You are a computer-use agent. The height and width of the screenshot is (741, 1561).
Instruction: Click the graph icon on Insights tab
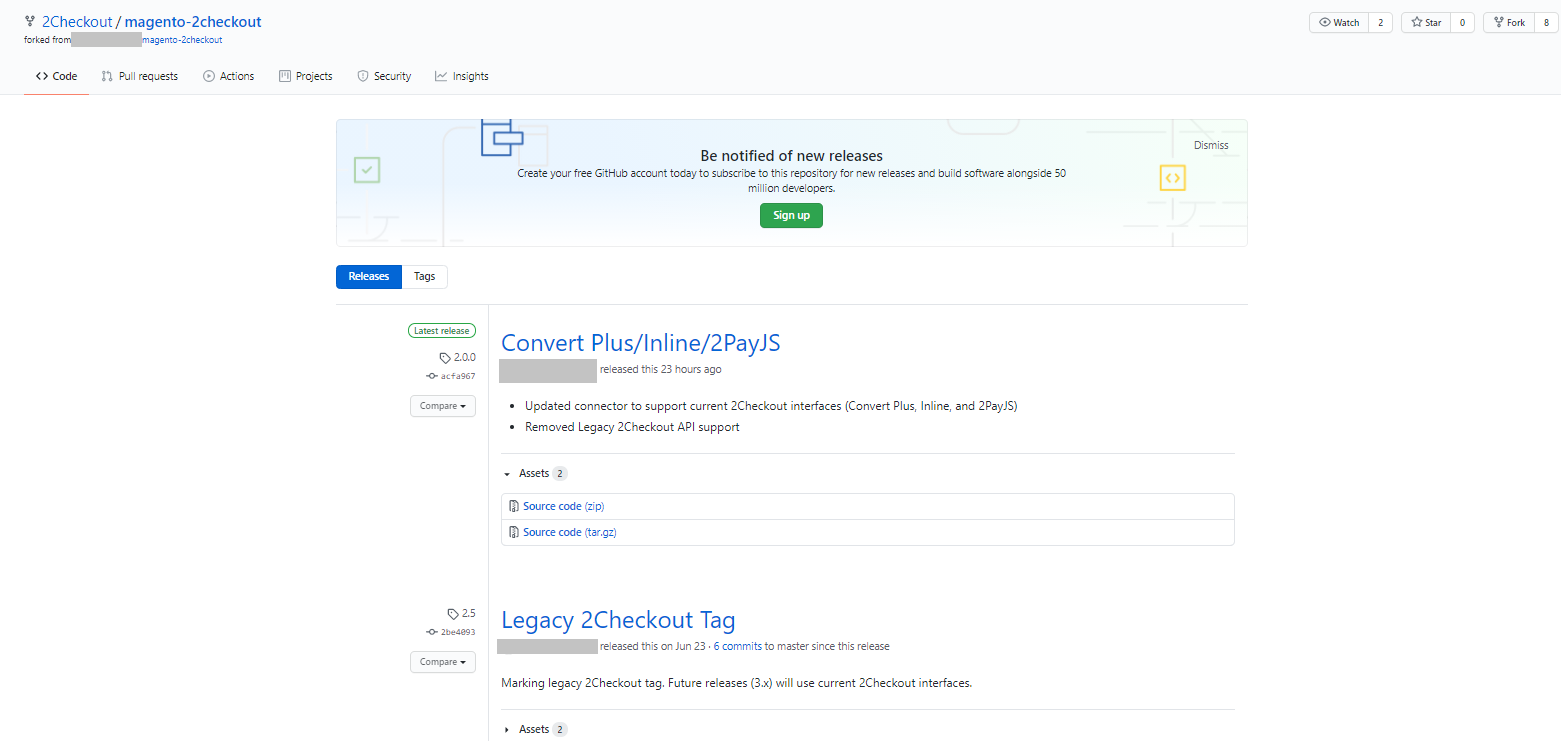click(x=441, y=76)
